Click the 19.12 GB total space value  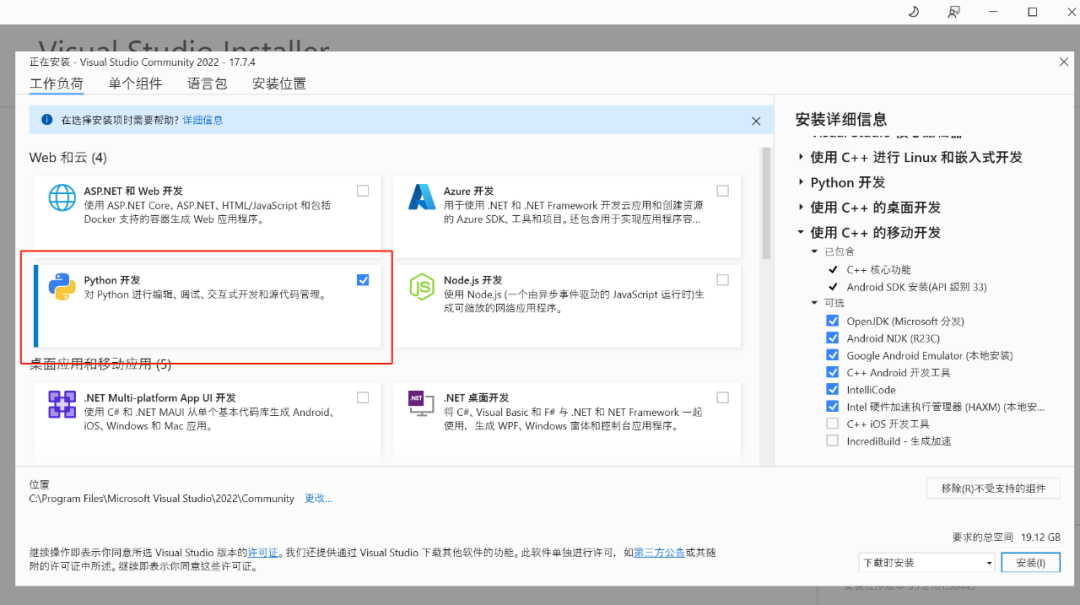(1040, 537)
